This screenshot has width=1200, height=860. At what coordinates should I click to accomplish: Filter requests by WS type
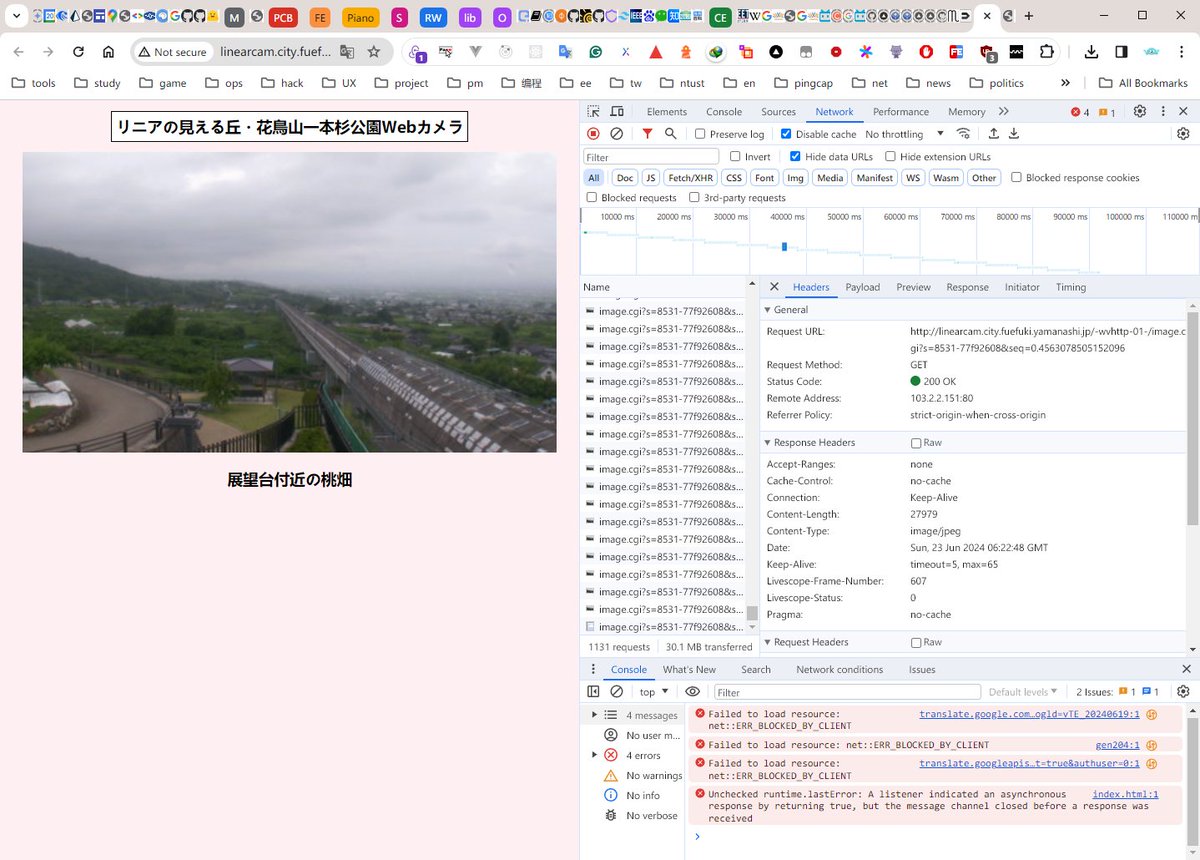point(912,177)
